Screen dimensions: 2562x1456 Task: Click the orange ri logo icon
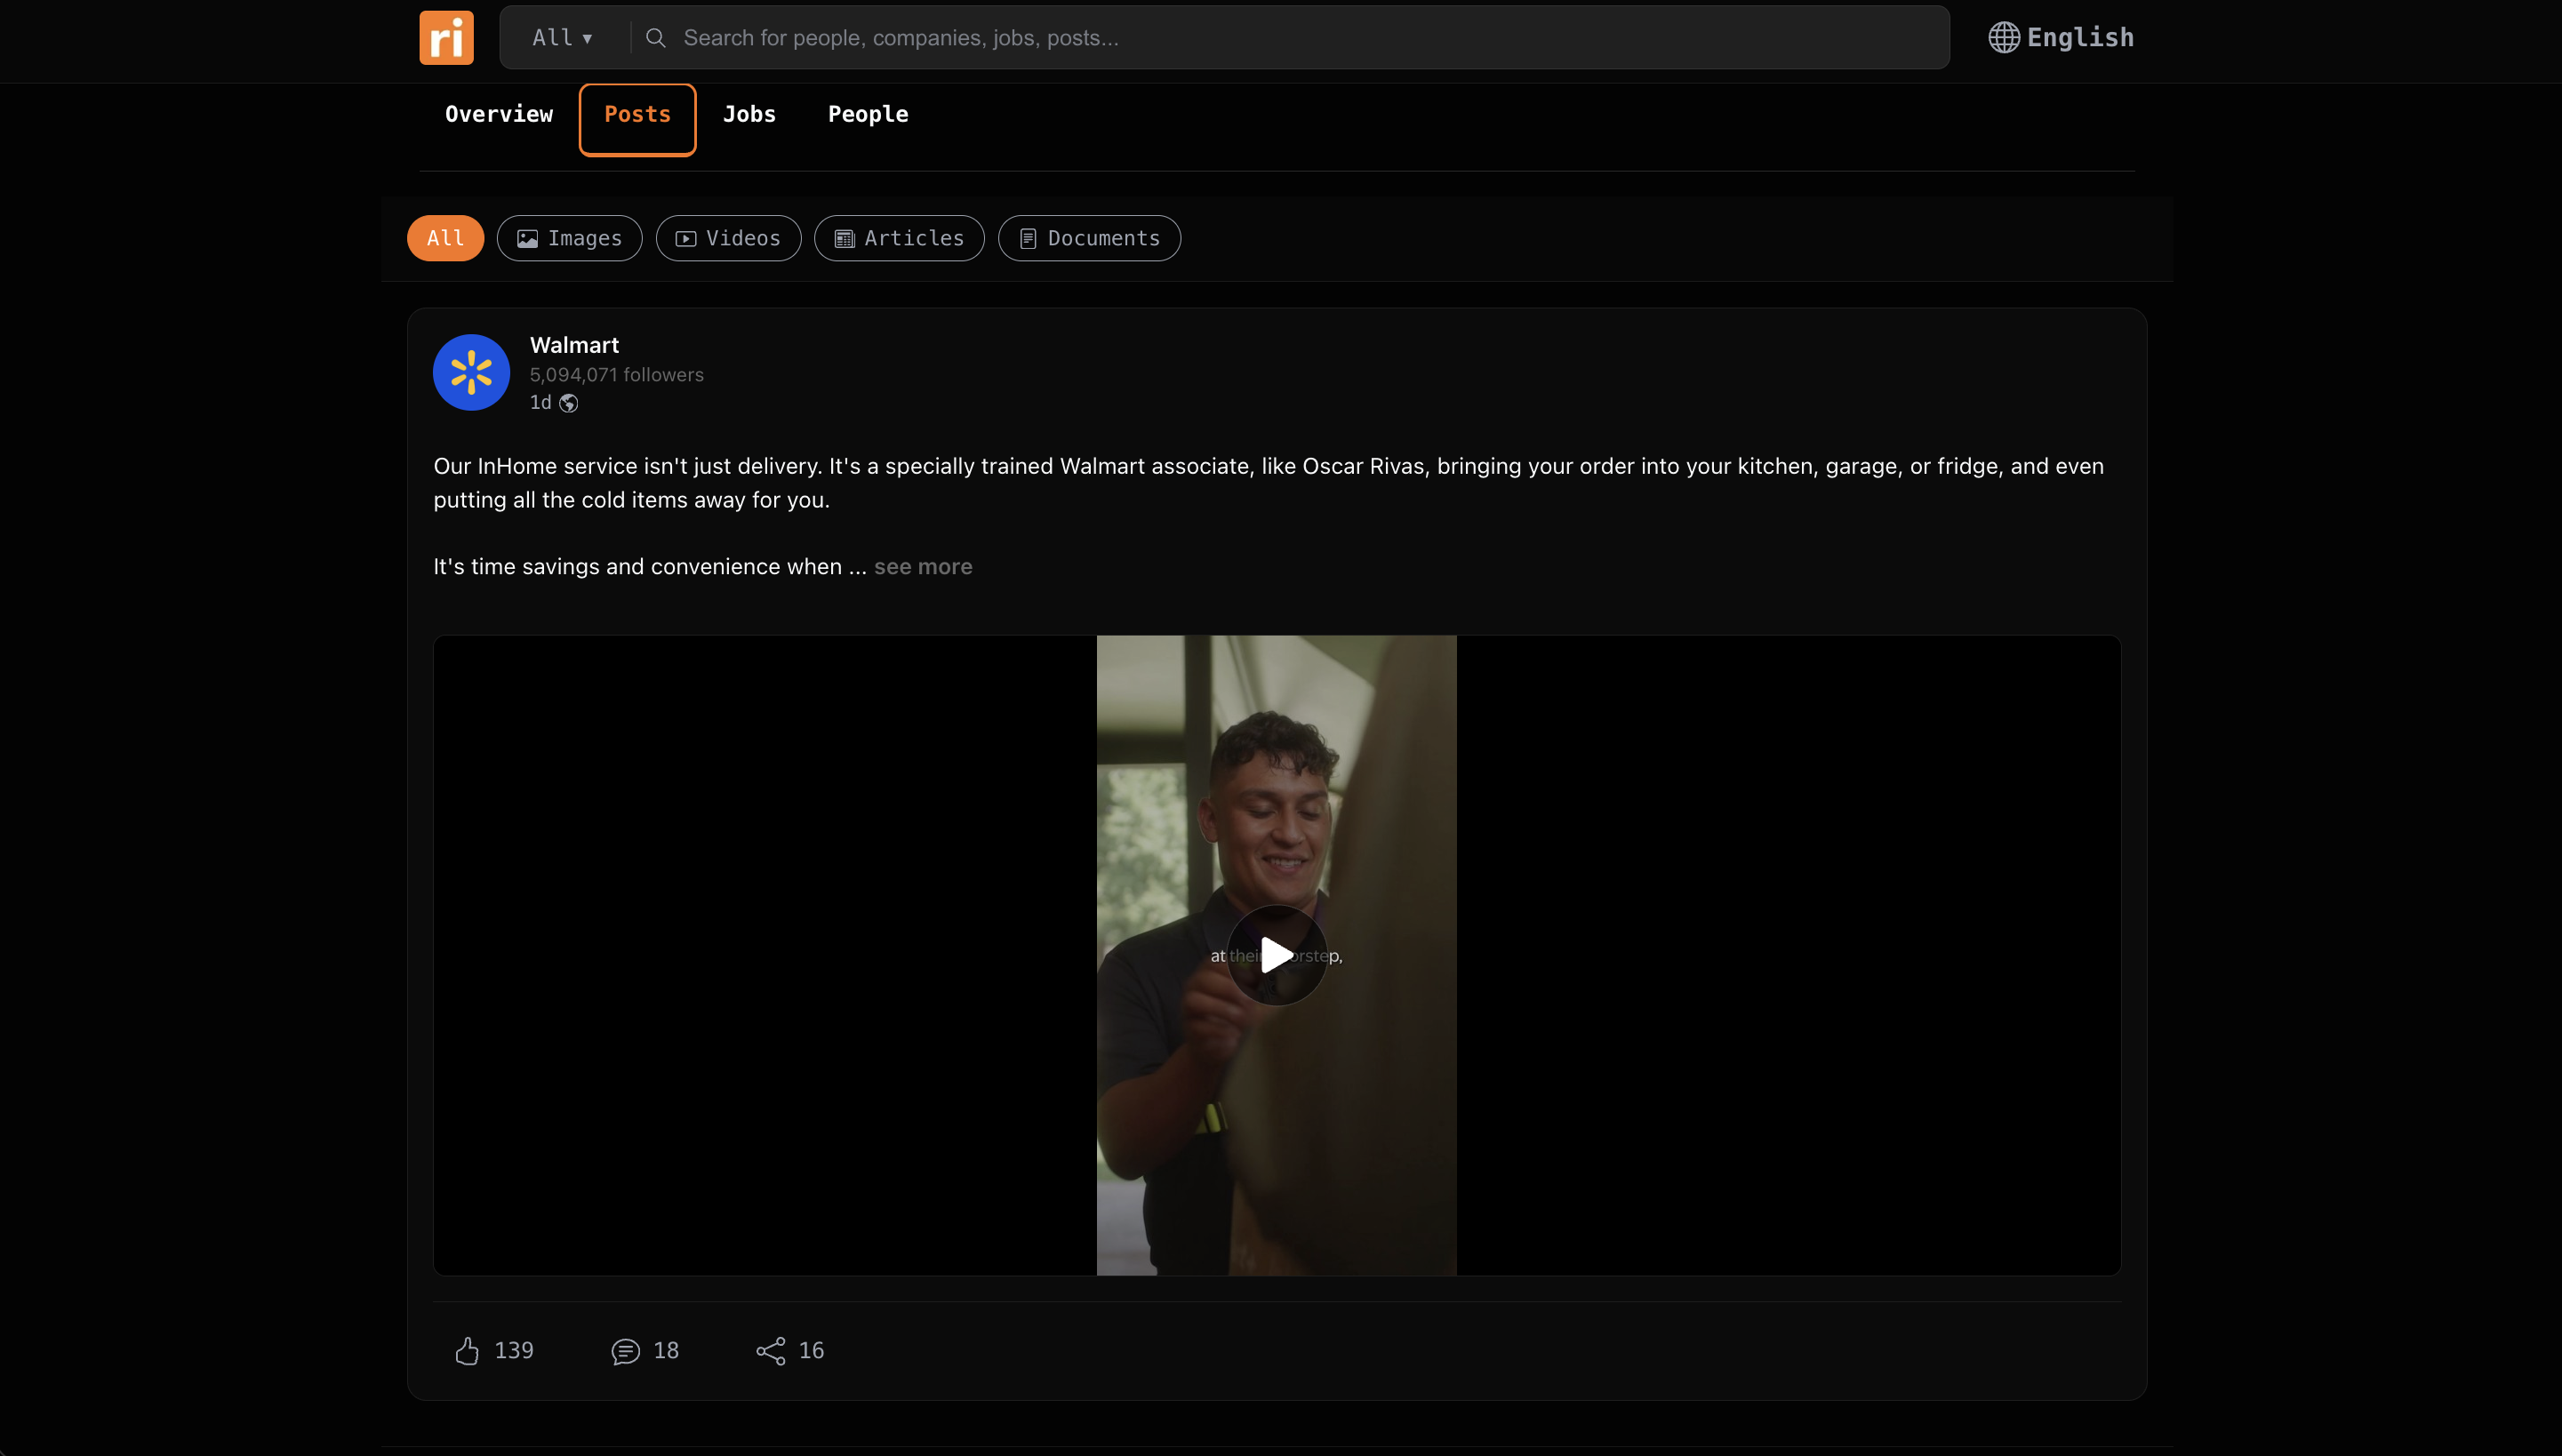(x=446, y=38)
